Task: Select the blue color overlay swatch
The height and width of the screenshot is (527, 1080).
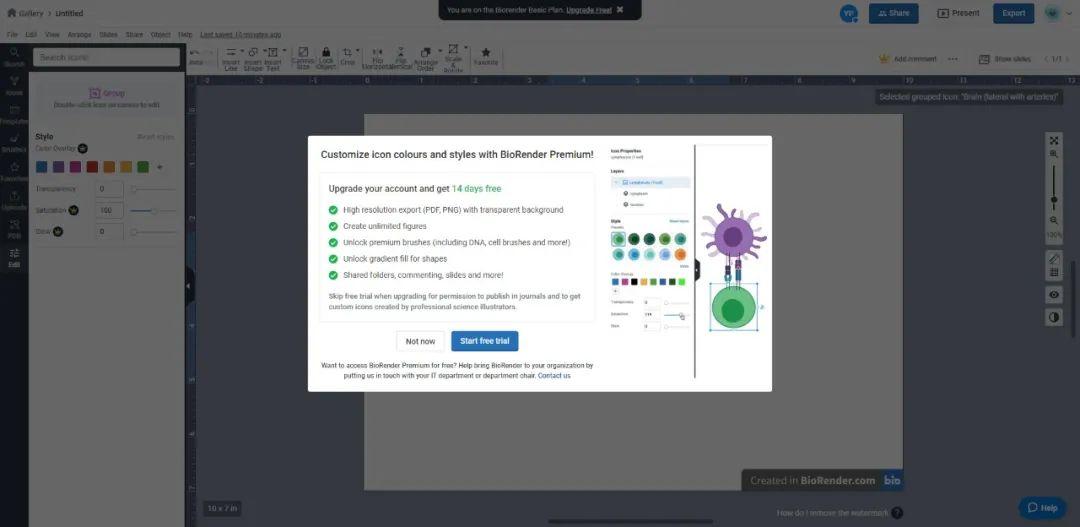Action: tap(42, 167)
